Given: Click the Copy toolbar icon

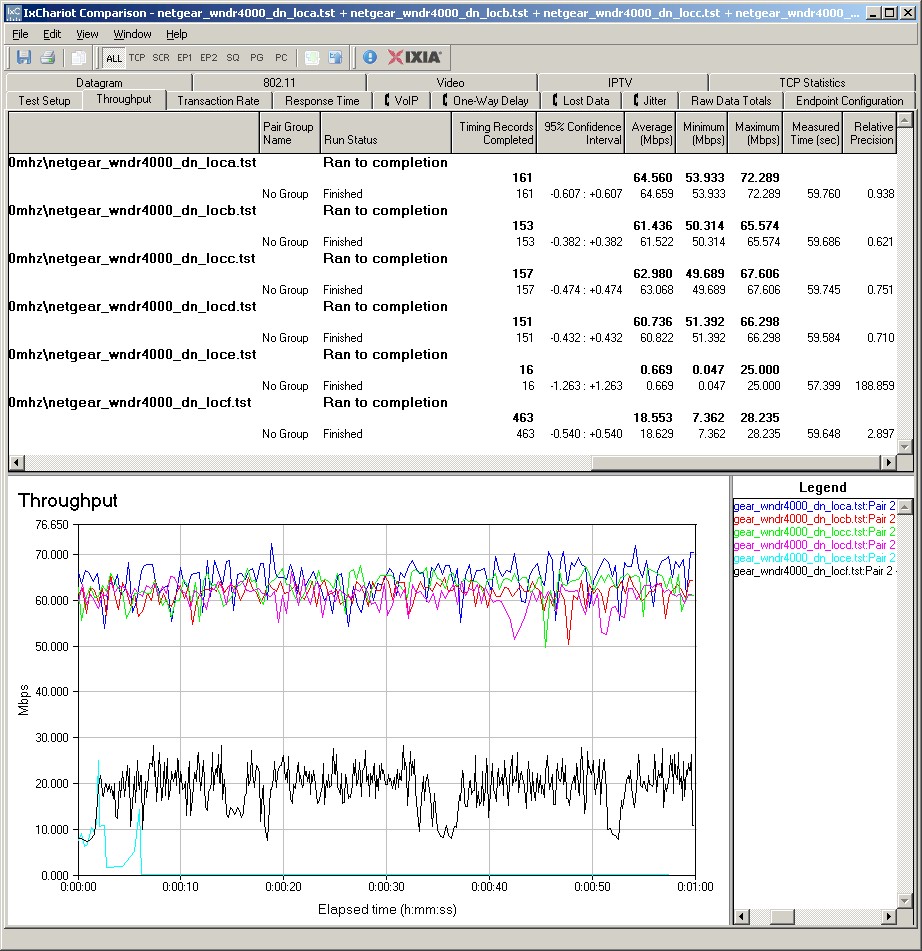Looking at the screenshot, I should (x=78, y=58).
